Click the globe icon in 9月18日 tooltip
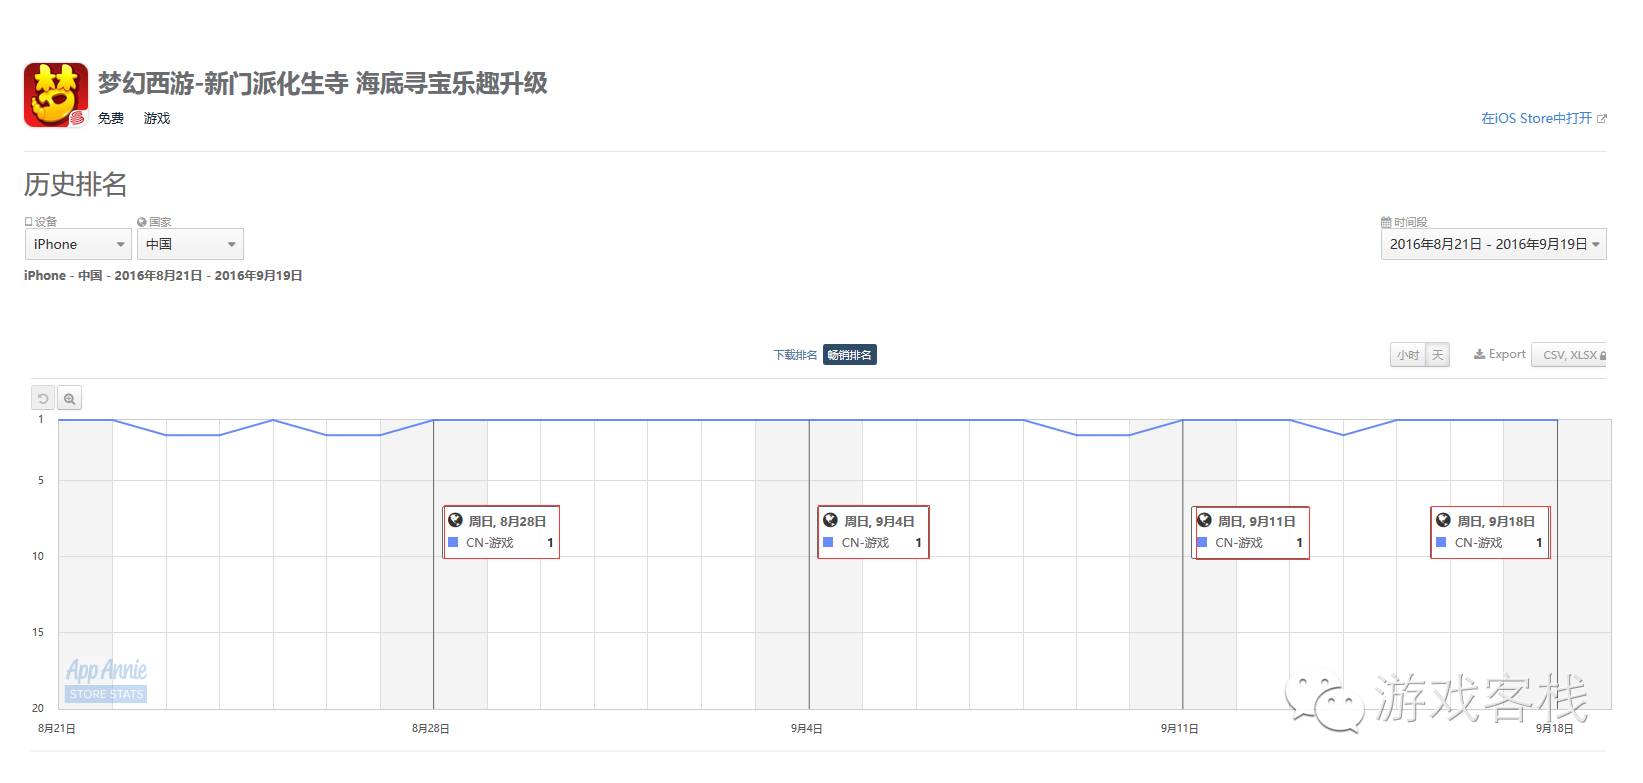 (1443, 520)
